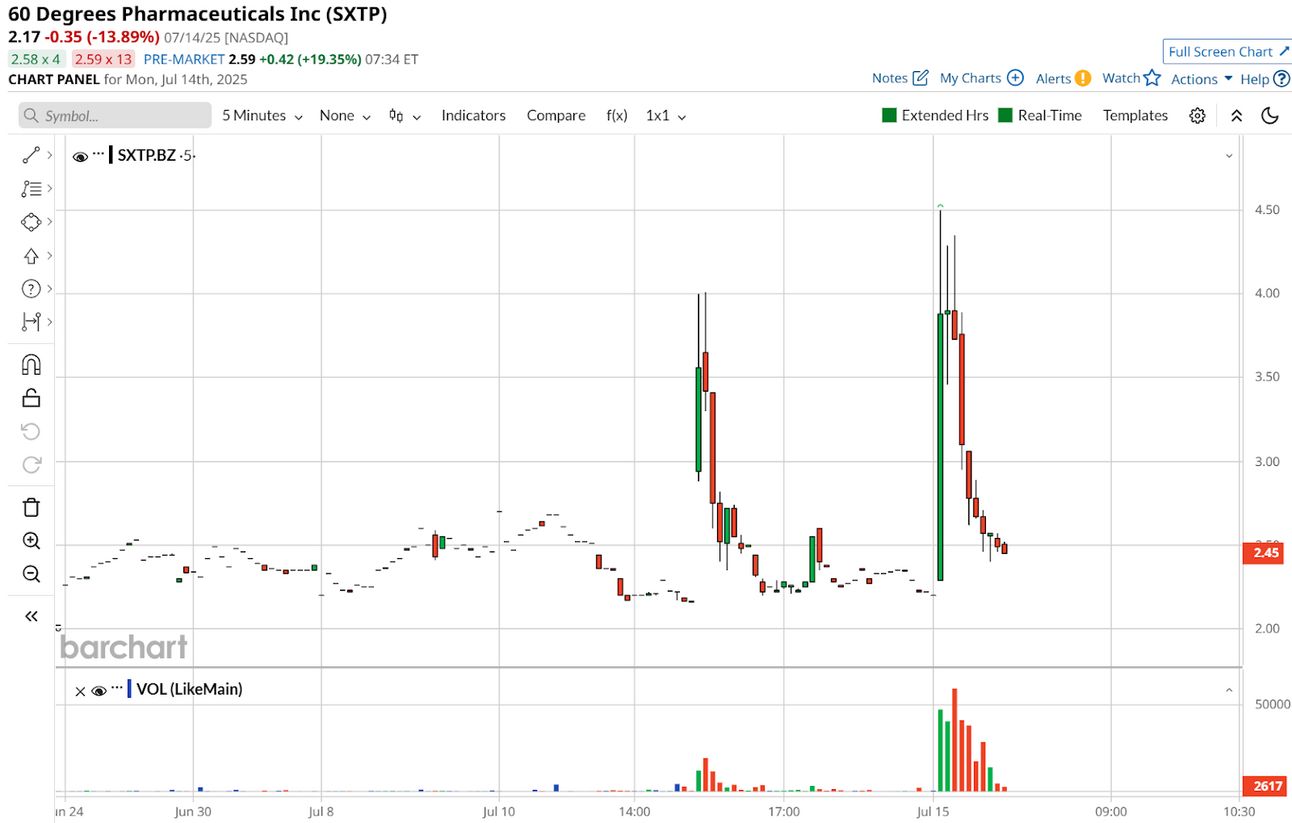The height and width of the screenshot is (823, 1292).
Task: Toggle visibility of VOL indicator
Action: pyautogui.click(x=99, y=690)
